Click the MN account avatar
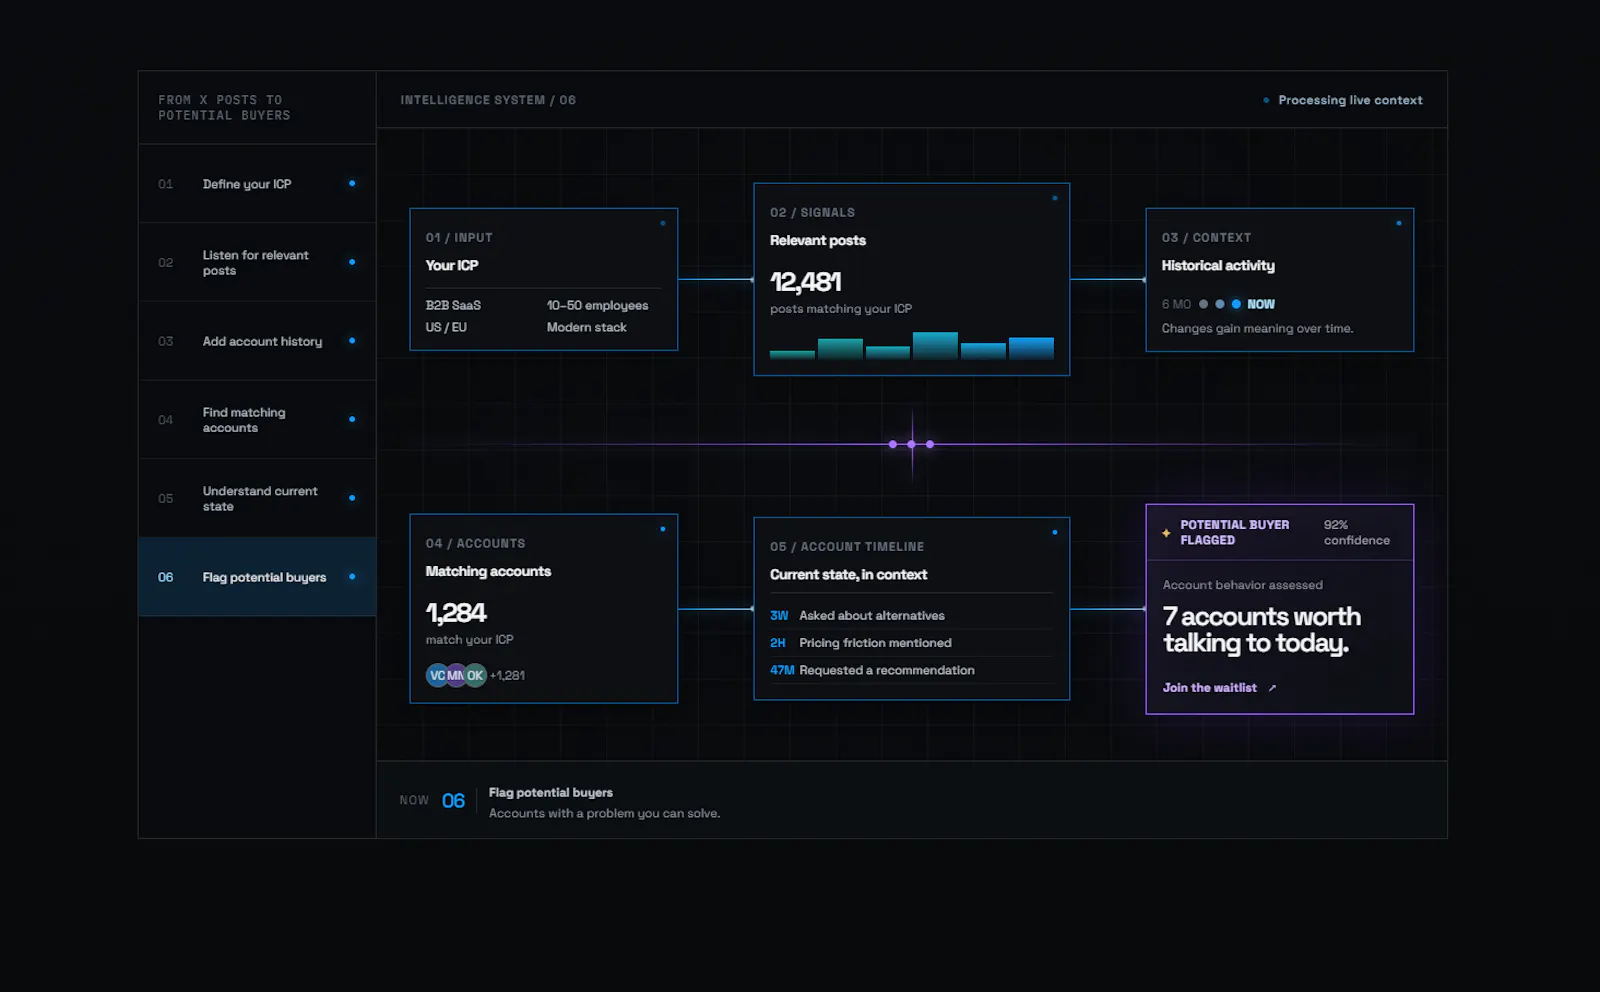 (456, 675)
